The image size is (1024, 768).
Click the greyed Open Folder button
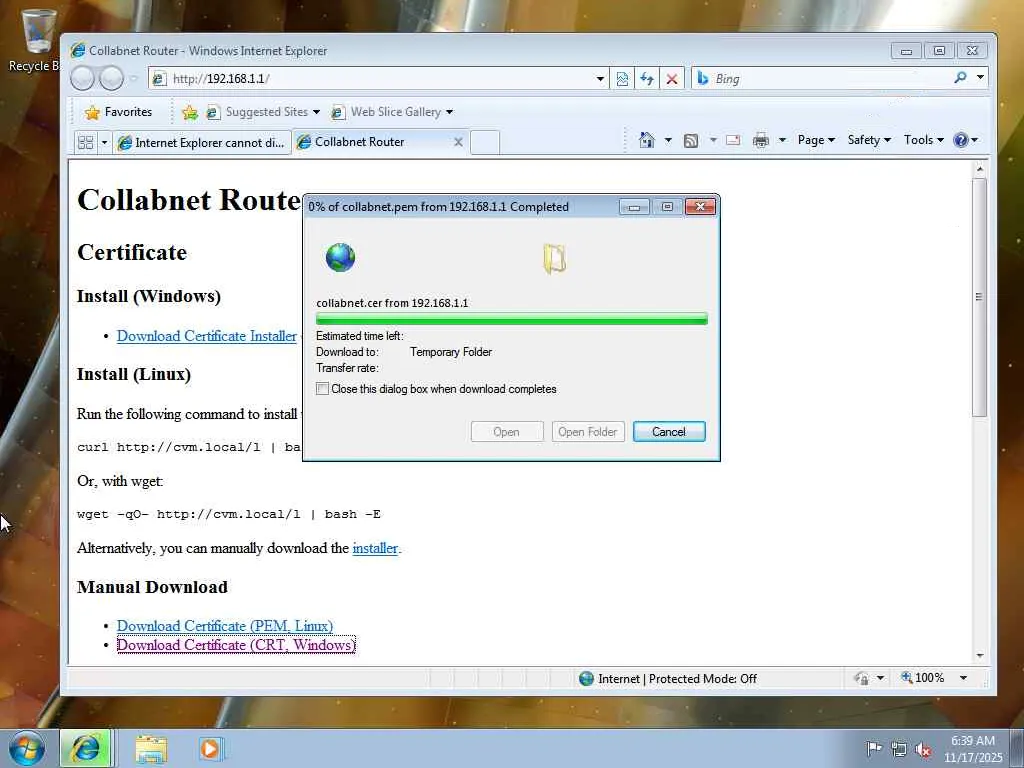click(x=588, y=432)
